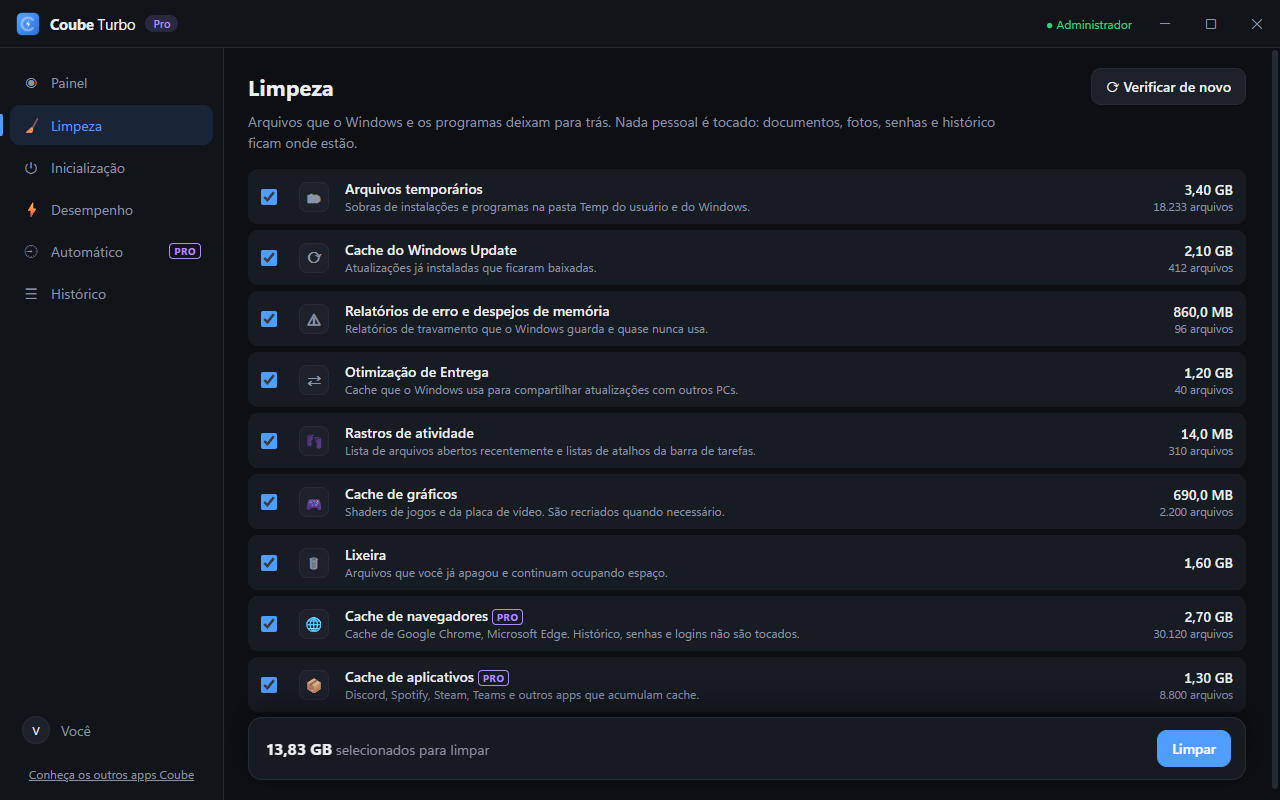The image size is (1280, 800).
Task: Uncheck Arquivos temporários checkbox
Action: [269, 197]
